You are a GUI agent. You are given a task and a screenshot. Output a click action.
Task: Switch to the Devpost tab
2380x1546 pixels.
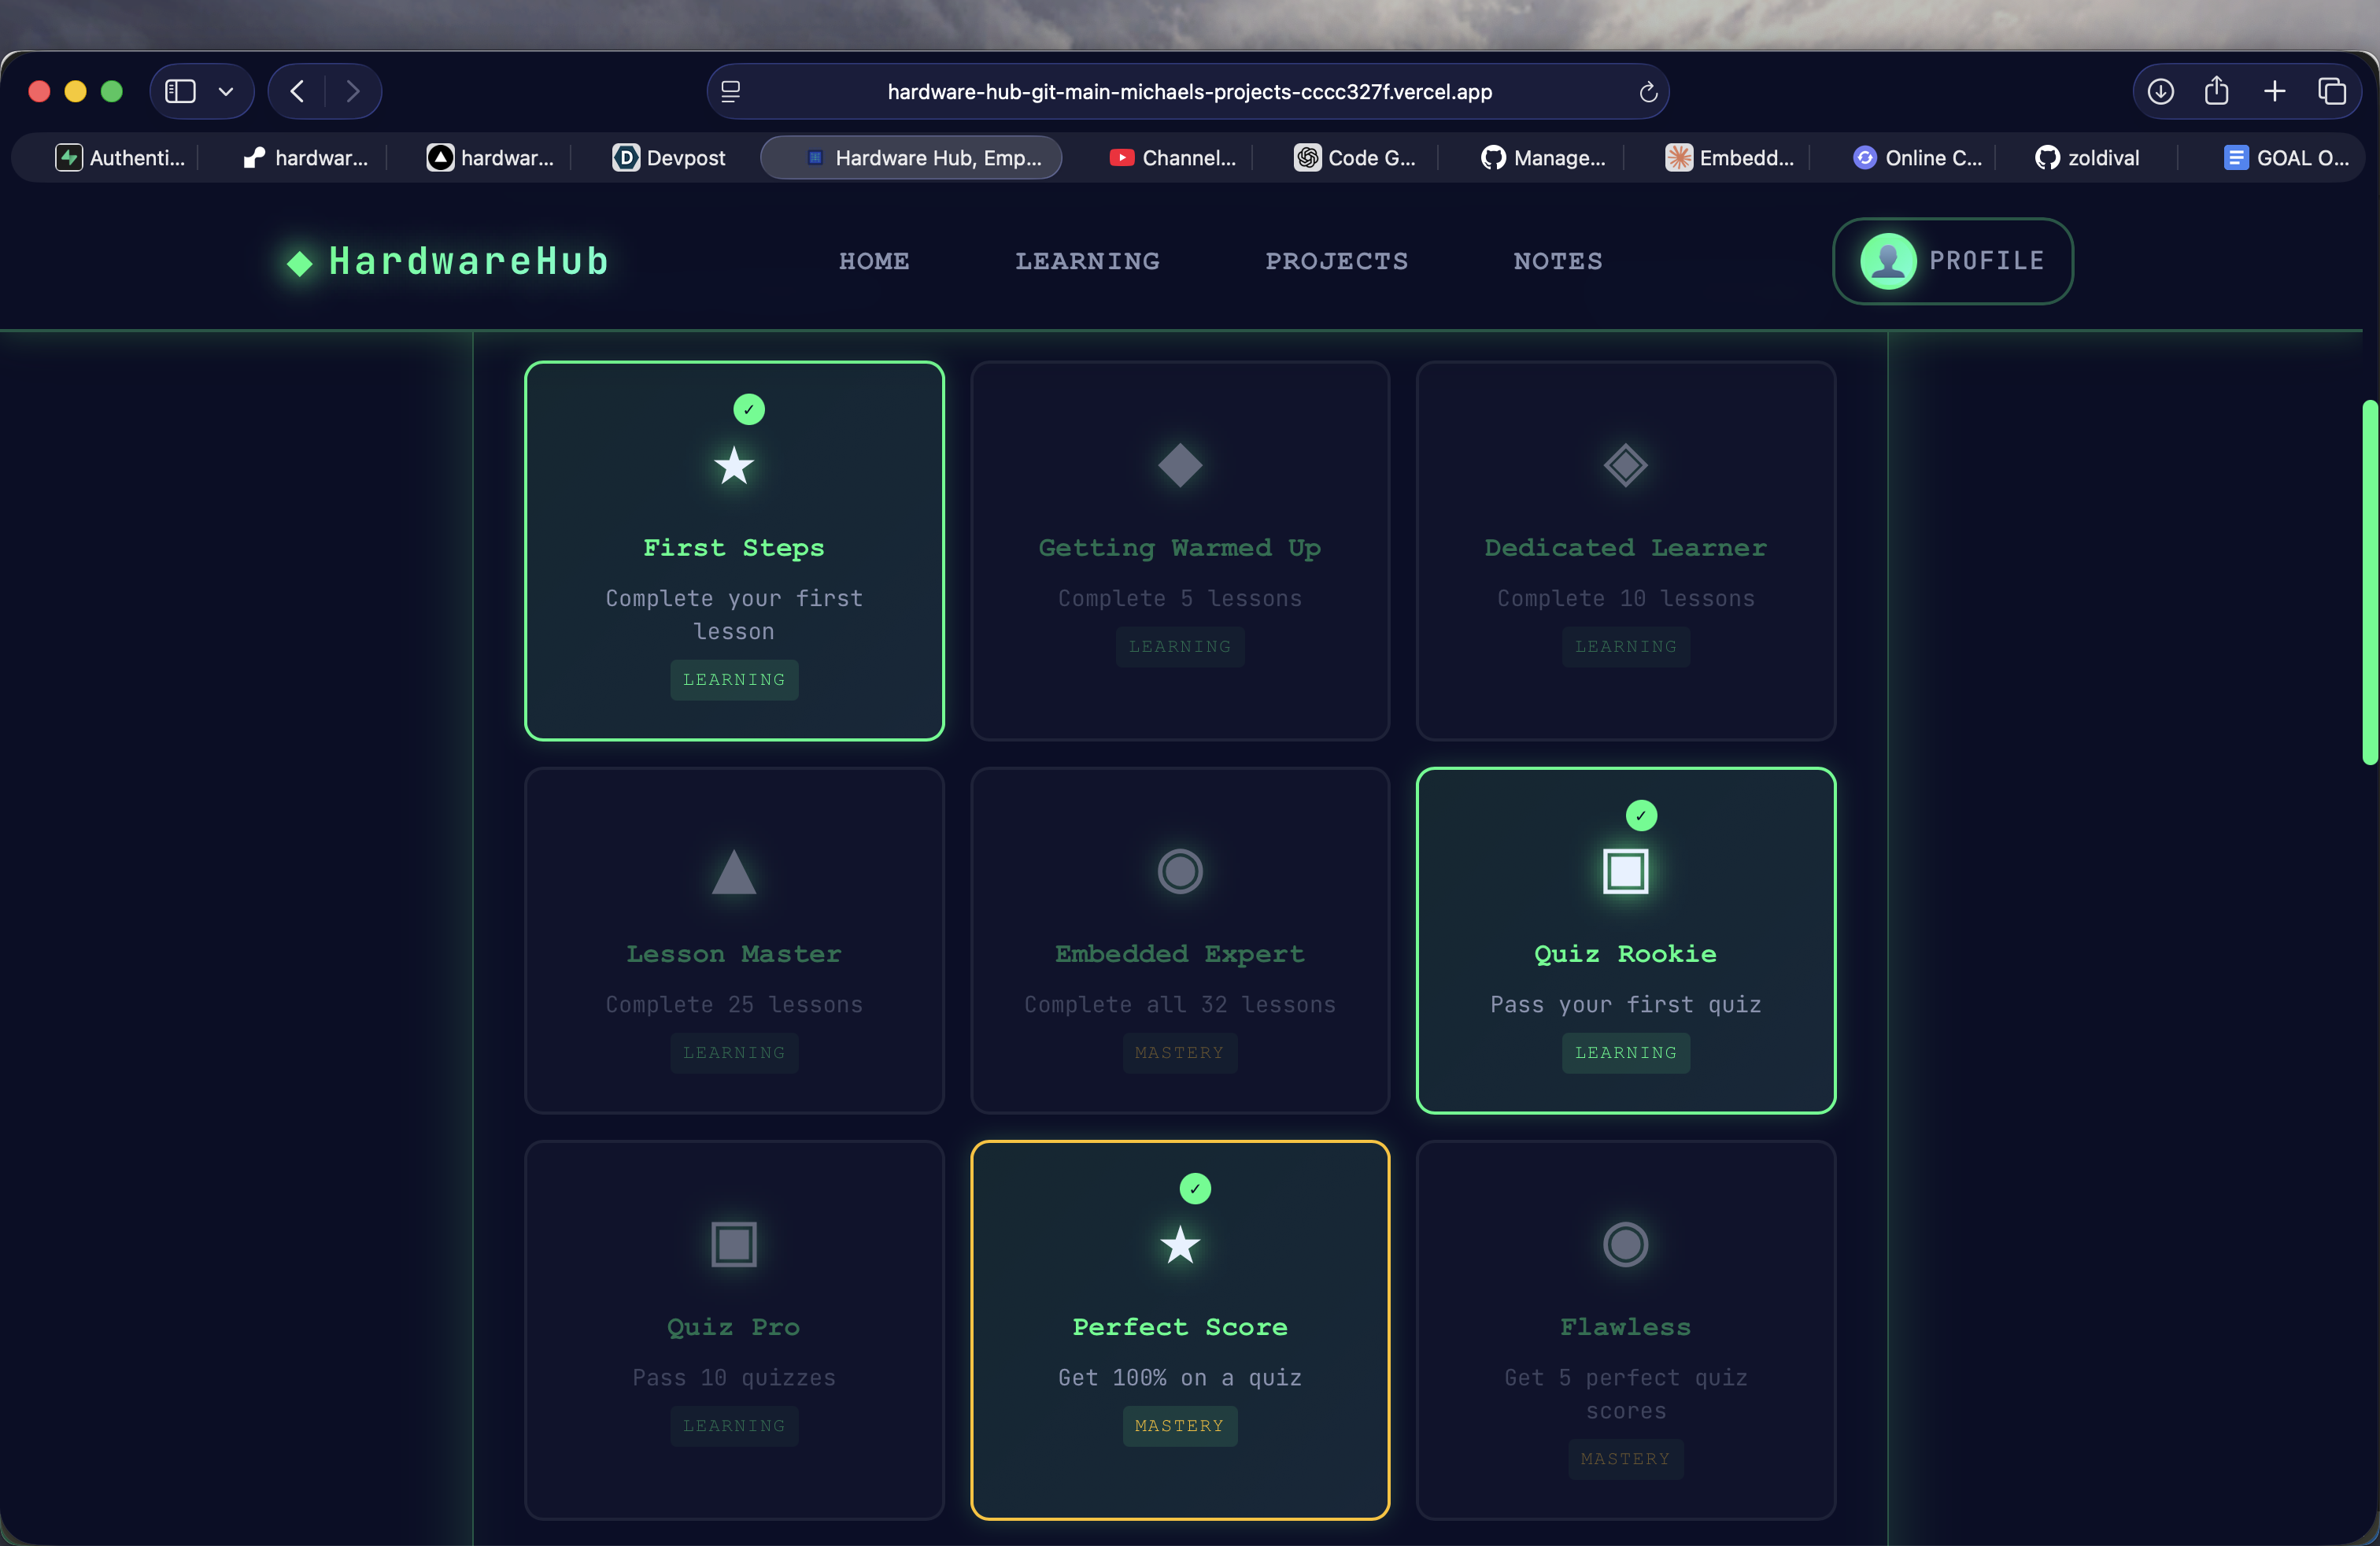pyautogui.click(x=669, y=158)
